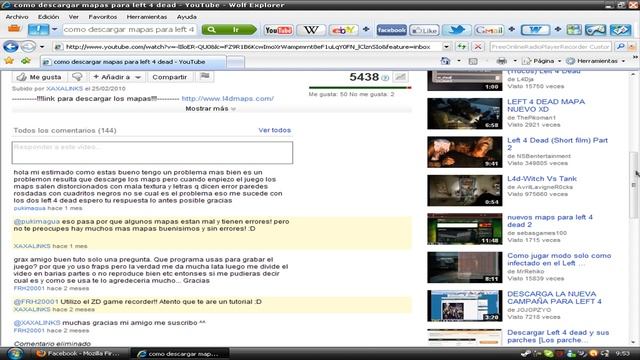This screenshot has height=360, width=640.
Task: Click the flag report icon
Action: [204, 76]
